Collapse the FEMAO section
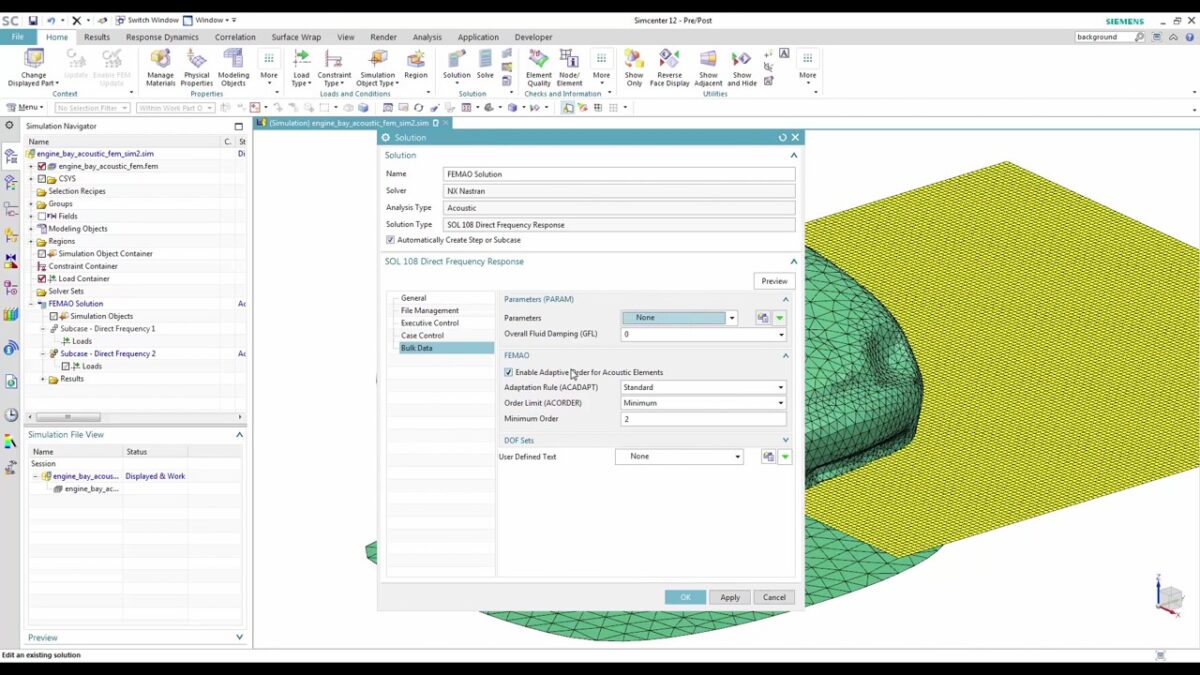The width and height of the screenshot is (1200, 675). pos(785,355)
